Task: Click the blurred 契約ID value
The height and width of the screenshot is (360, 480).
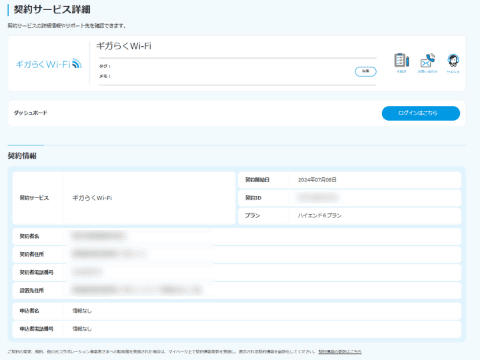Action: click(318, 198)
